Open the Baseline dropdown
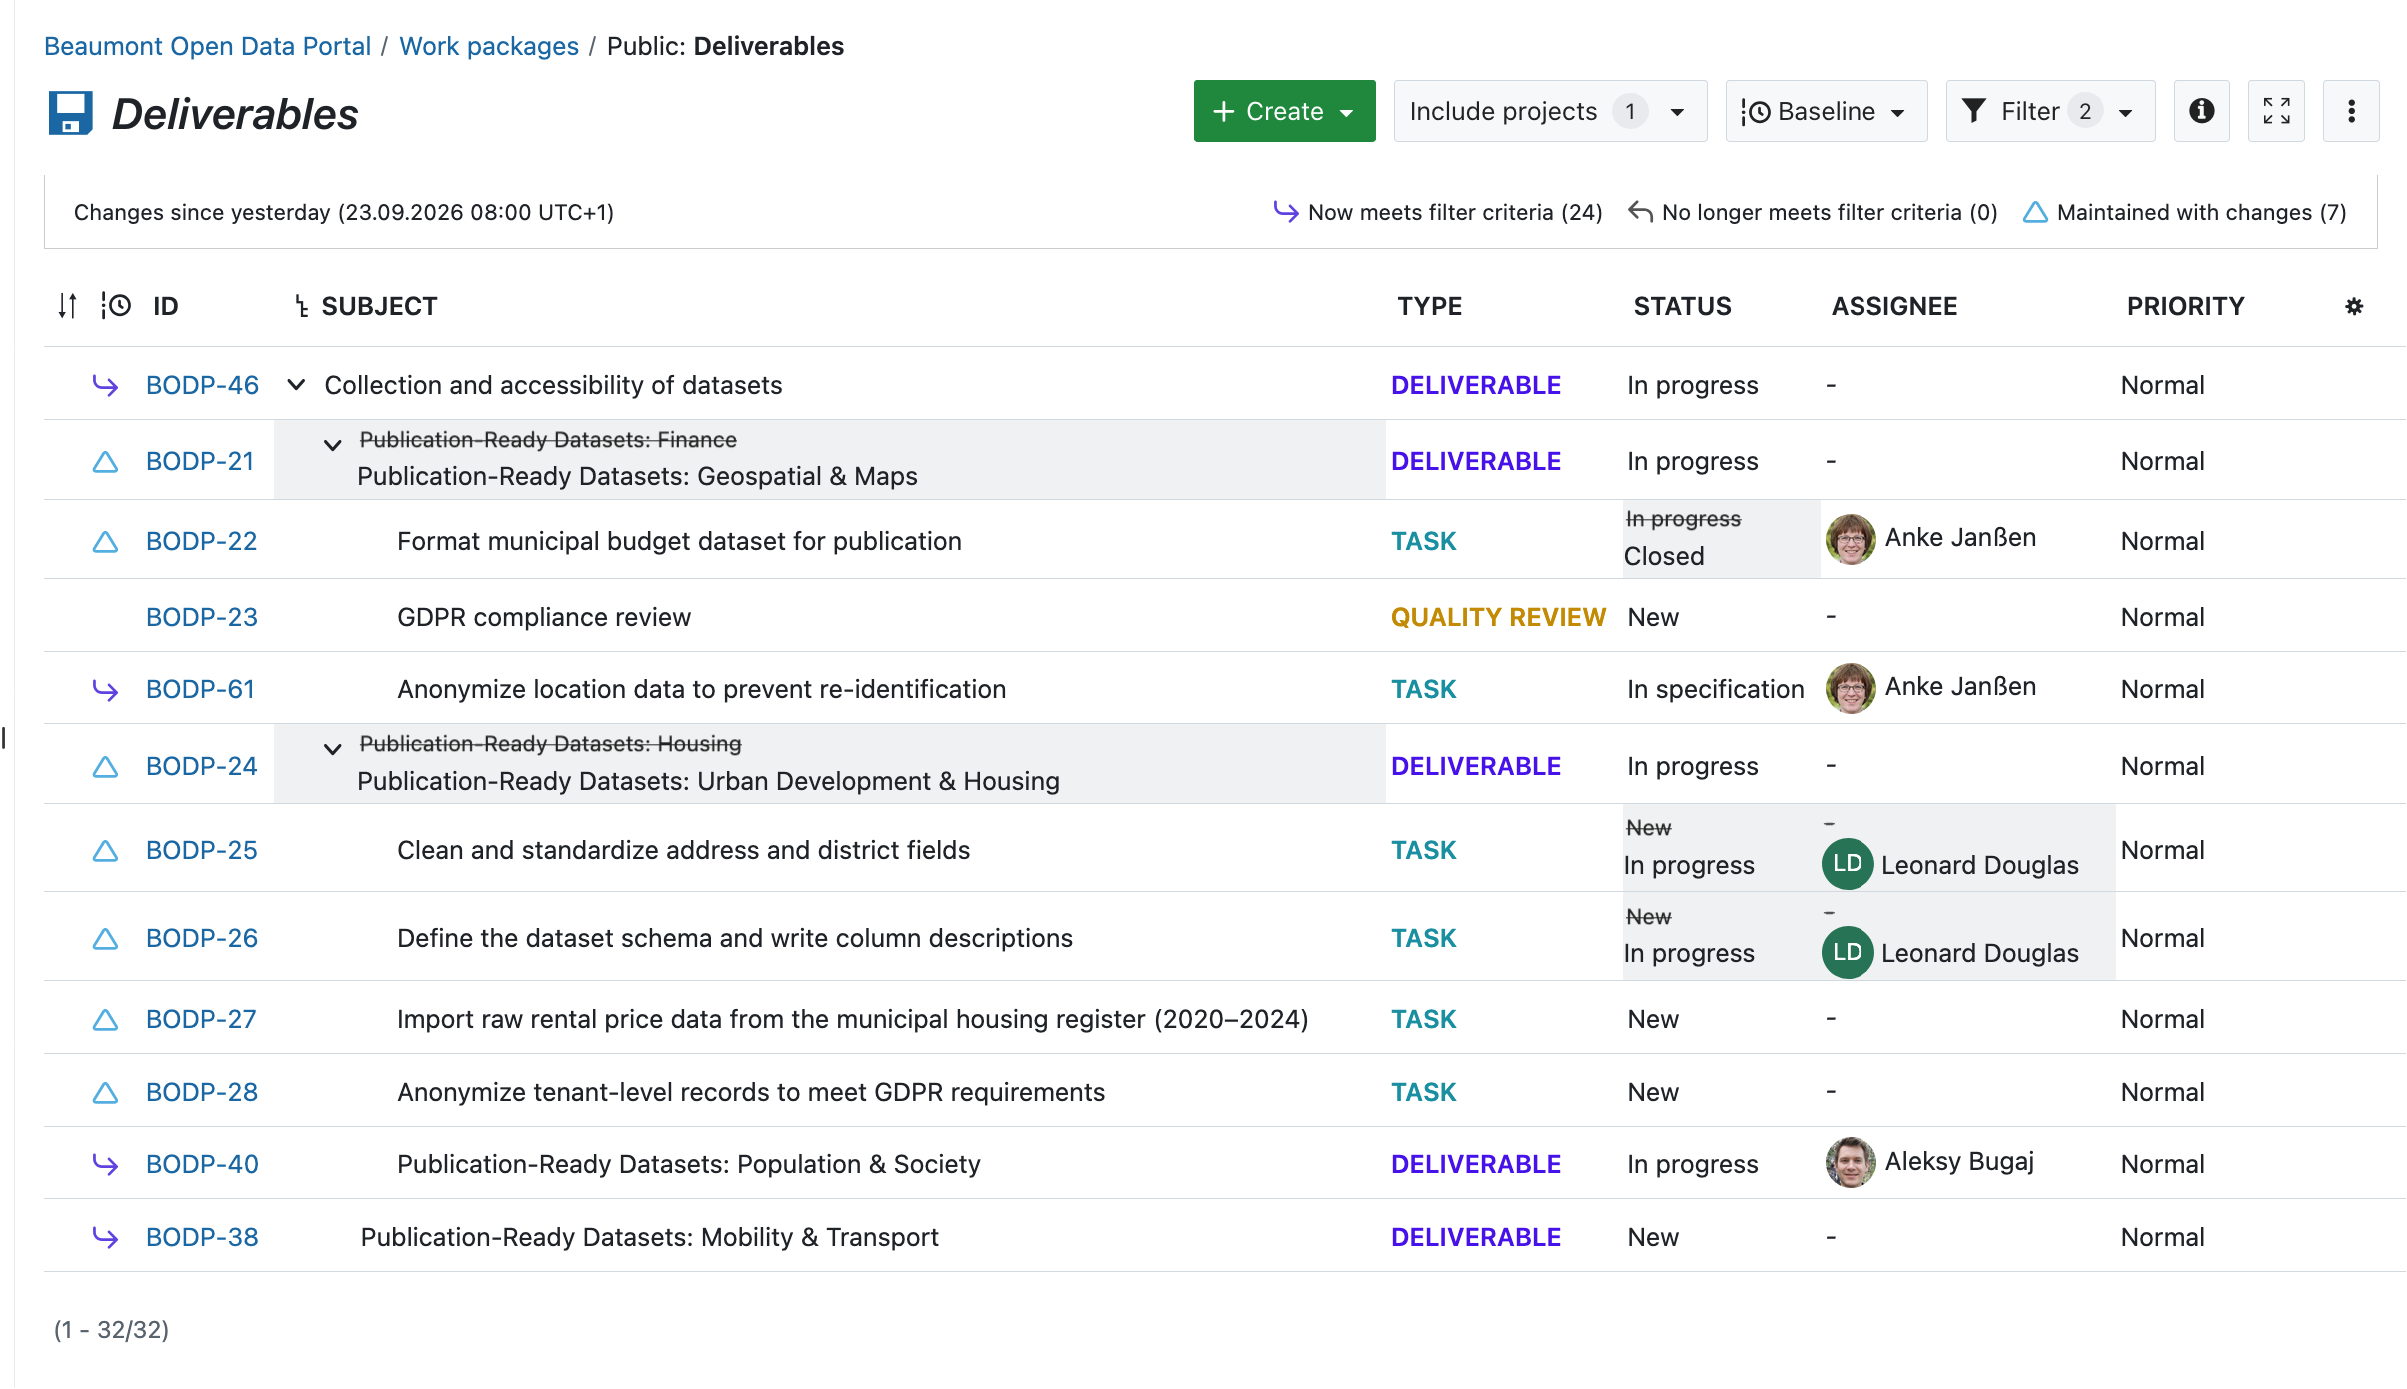2407x1389 pixels. pyautogui.click(x=1826, y=111)
